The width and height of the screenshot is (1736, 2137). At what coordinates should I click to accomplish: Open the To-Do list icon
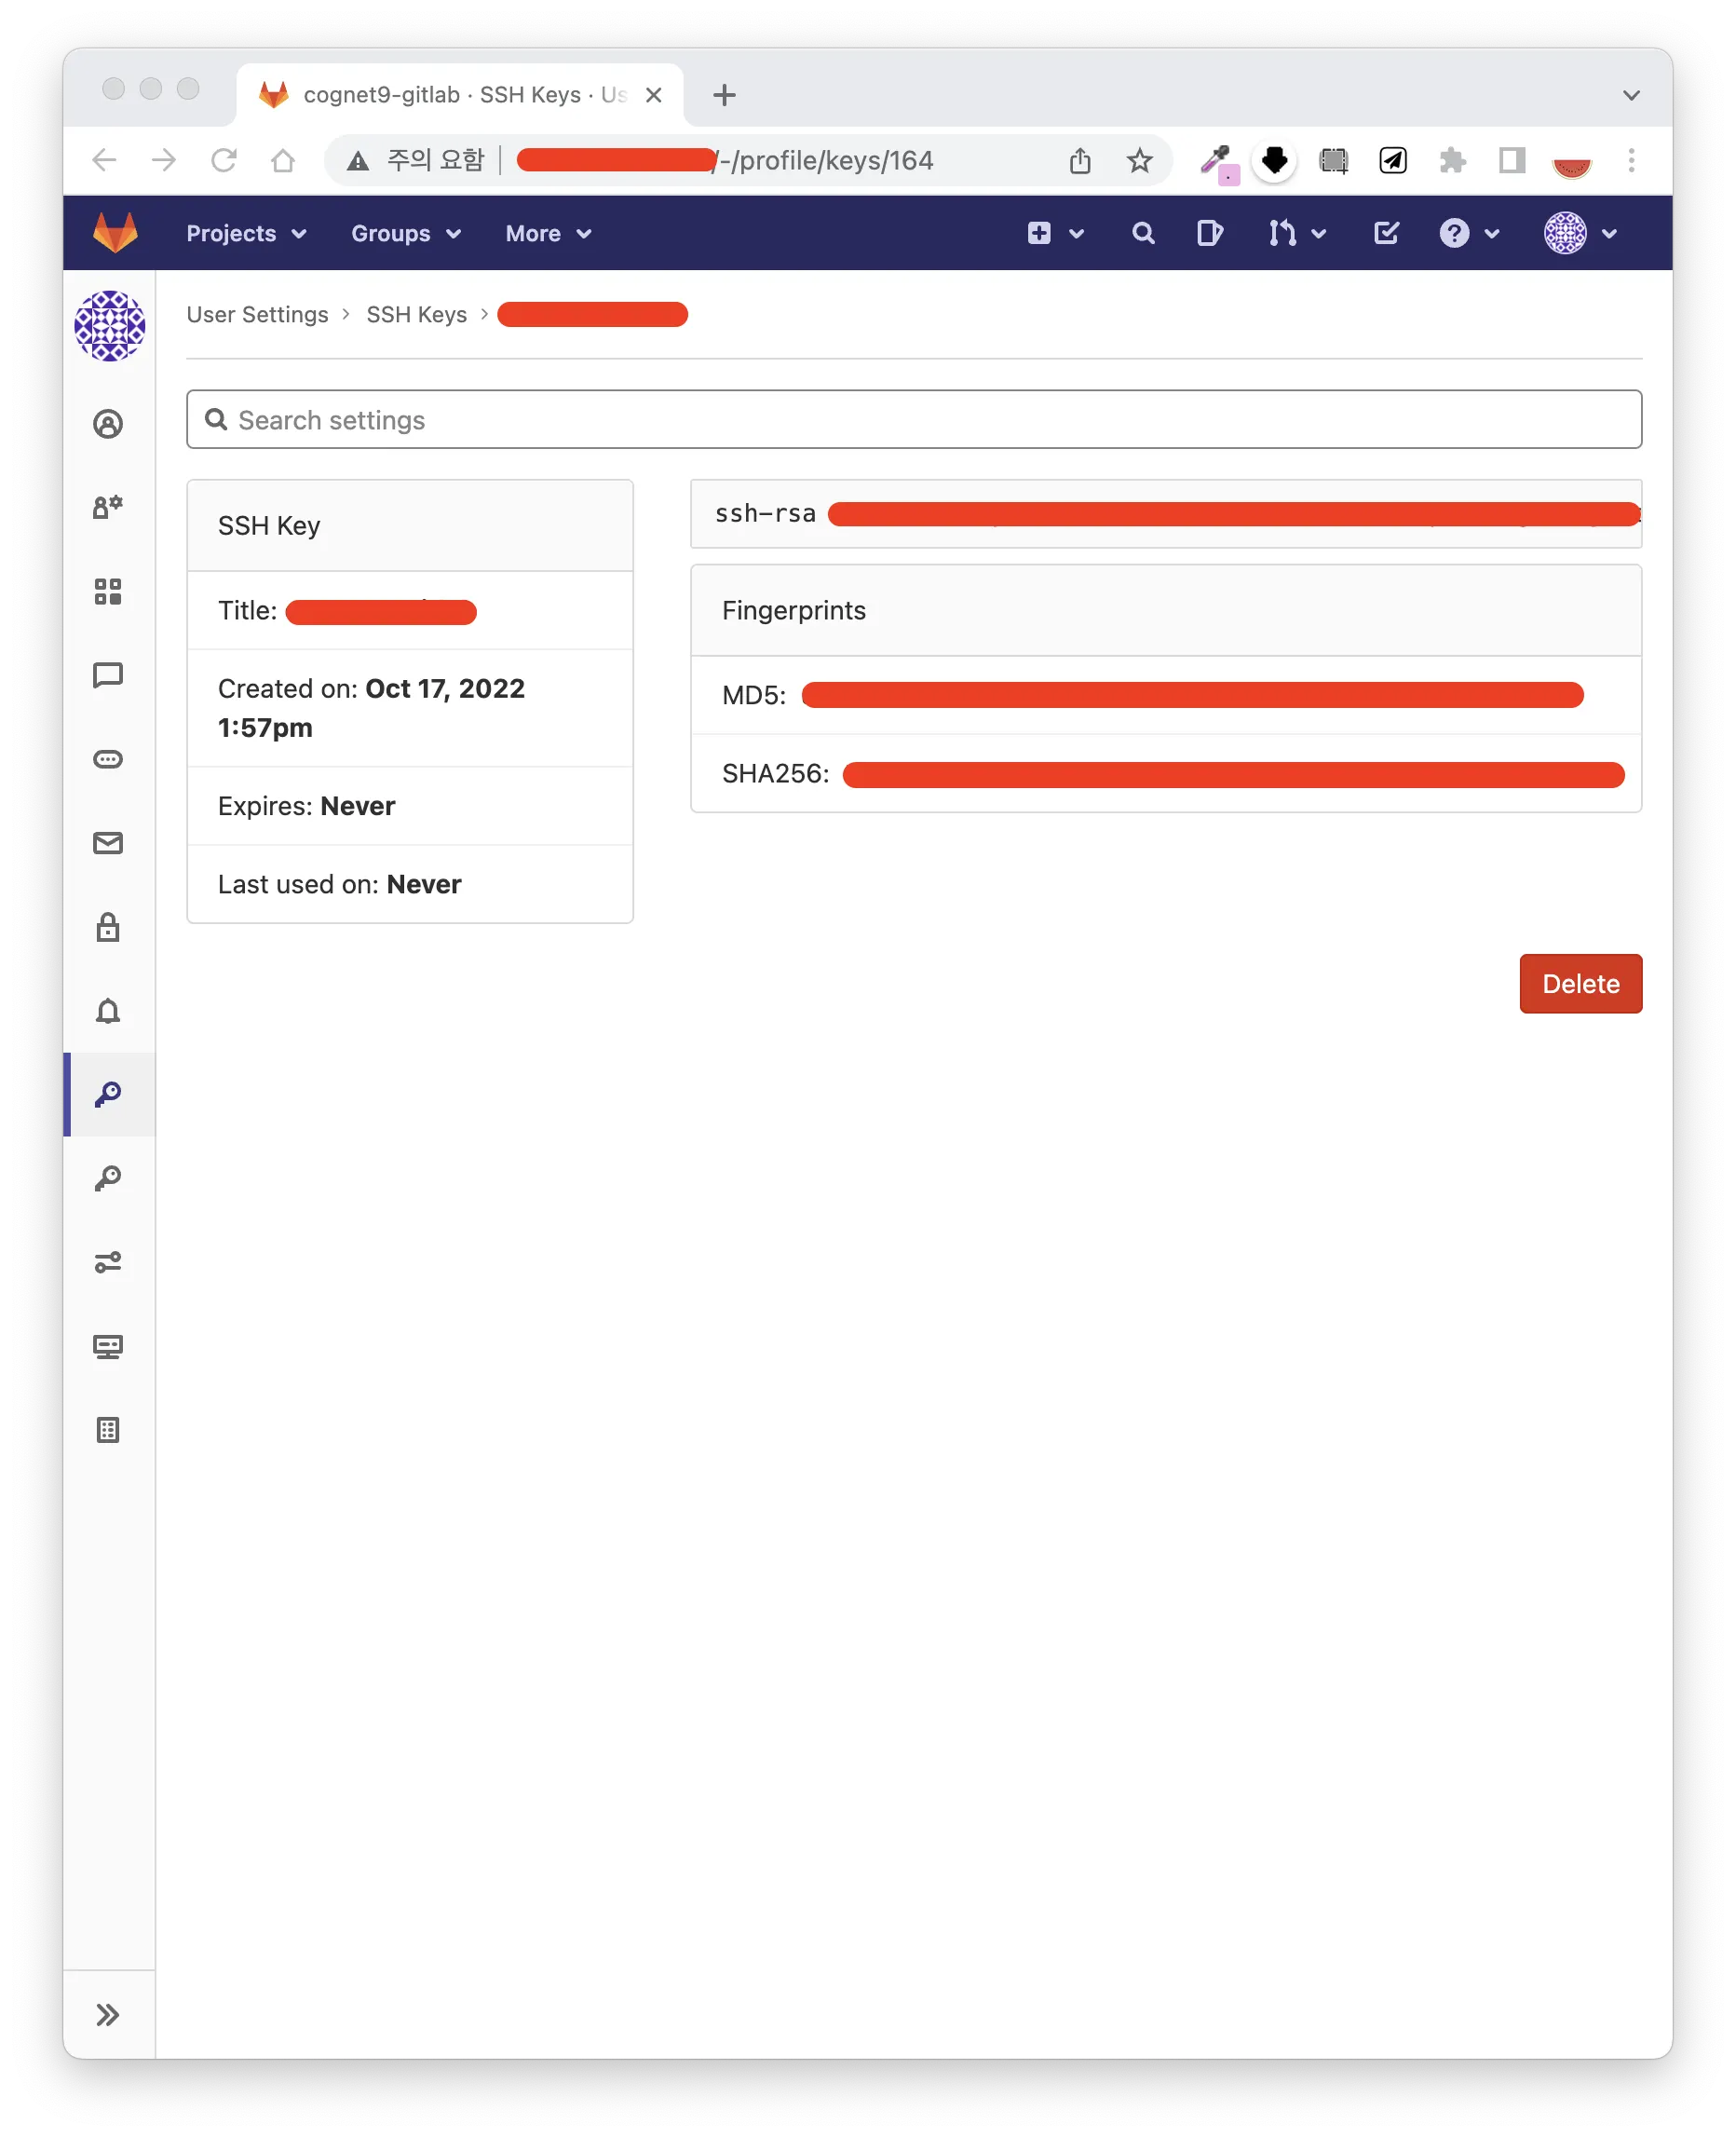tap(1386, 233)
